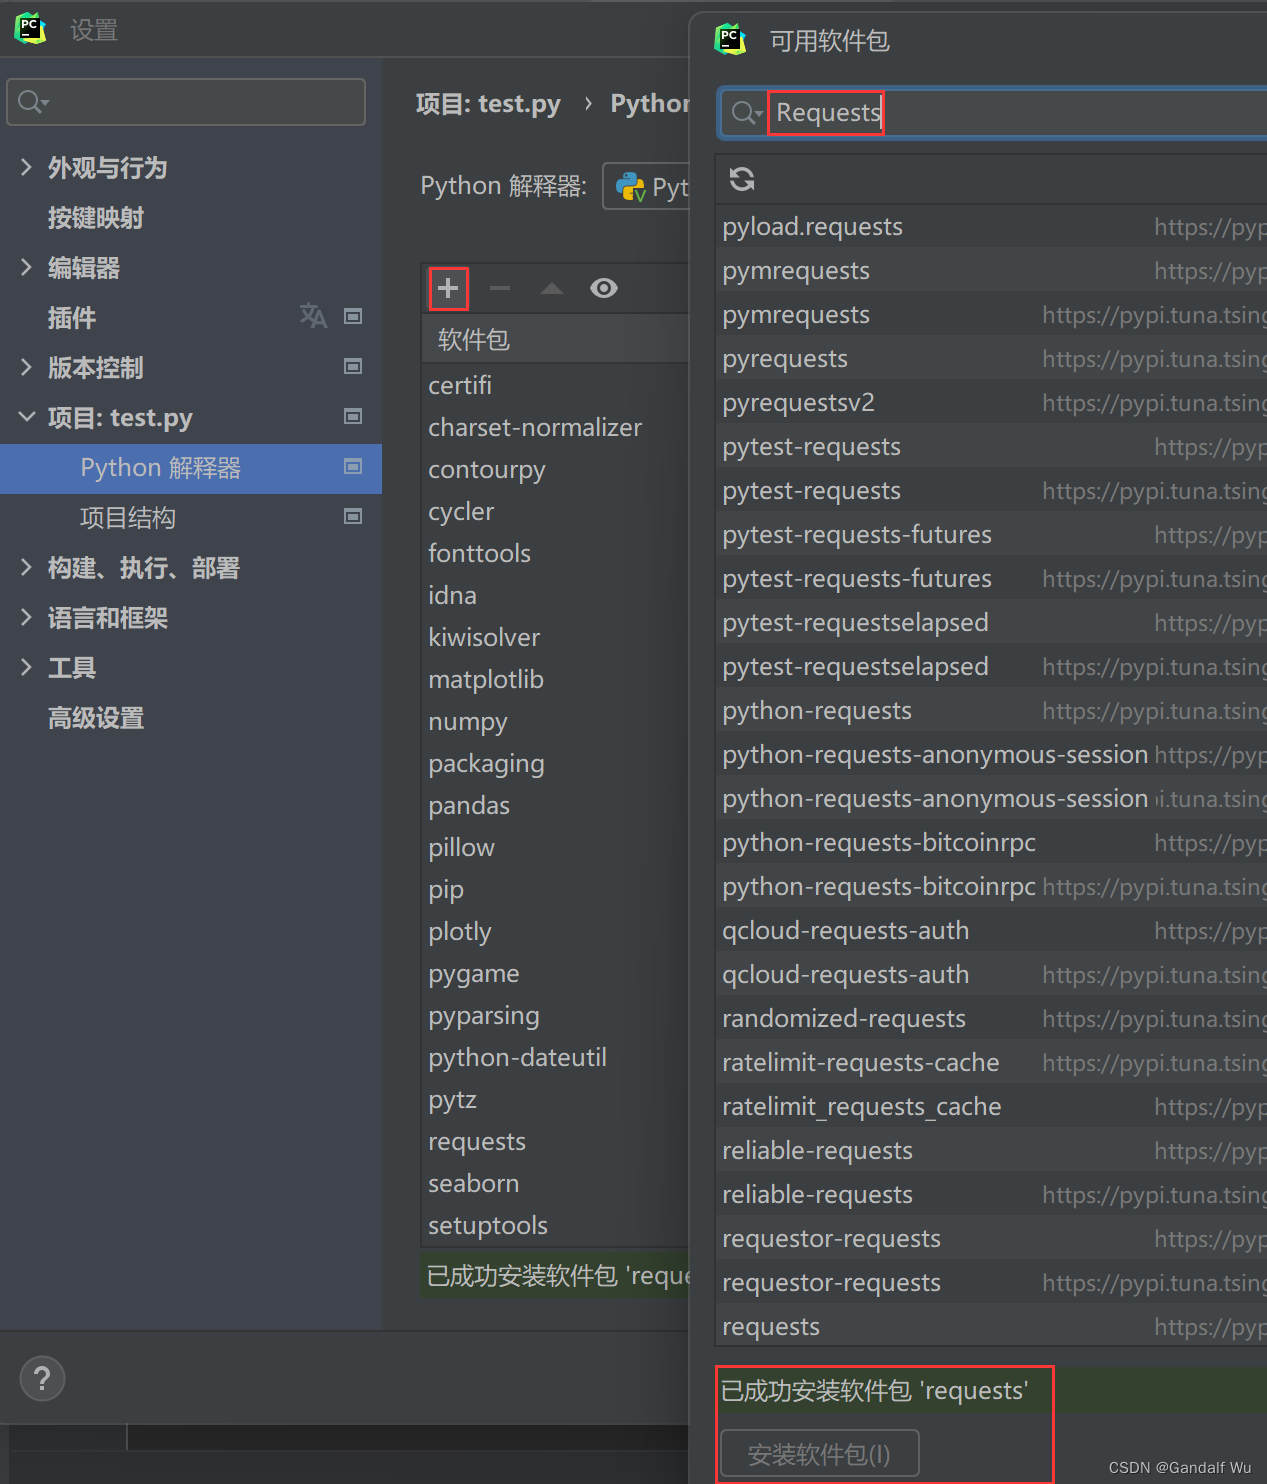The width and height of the screenshot is (1267, 1484).
Task: Expand the 外观与行为 section
Action: (x=25, y=167)
